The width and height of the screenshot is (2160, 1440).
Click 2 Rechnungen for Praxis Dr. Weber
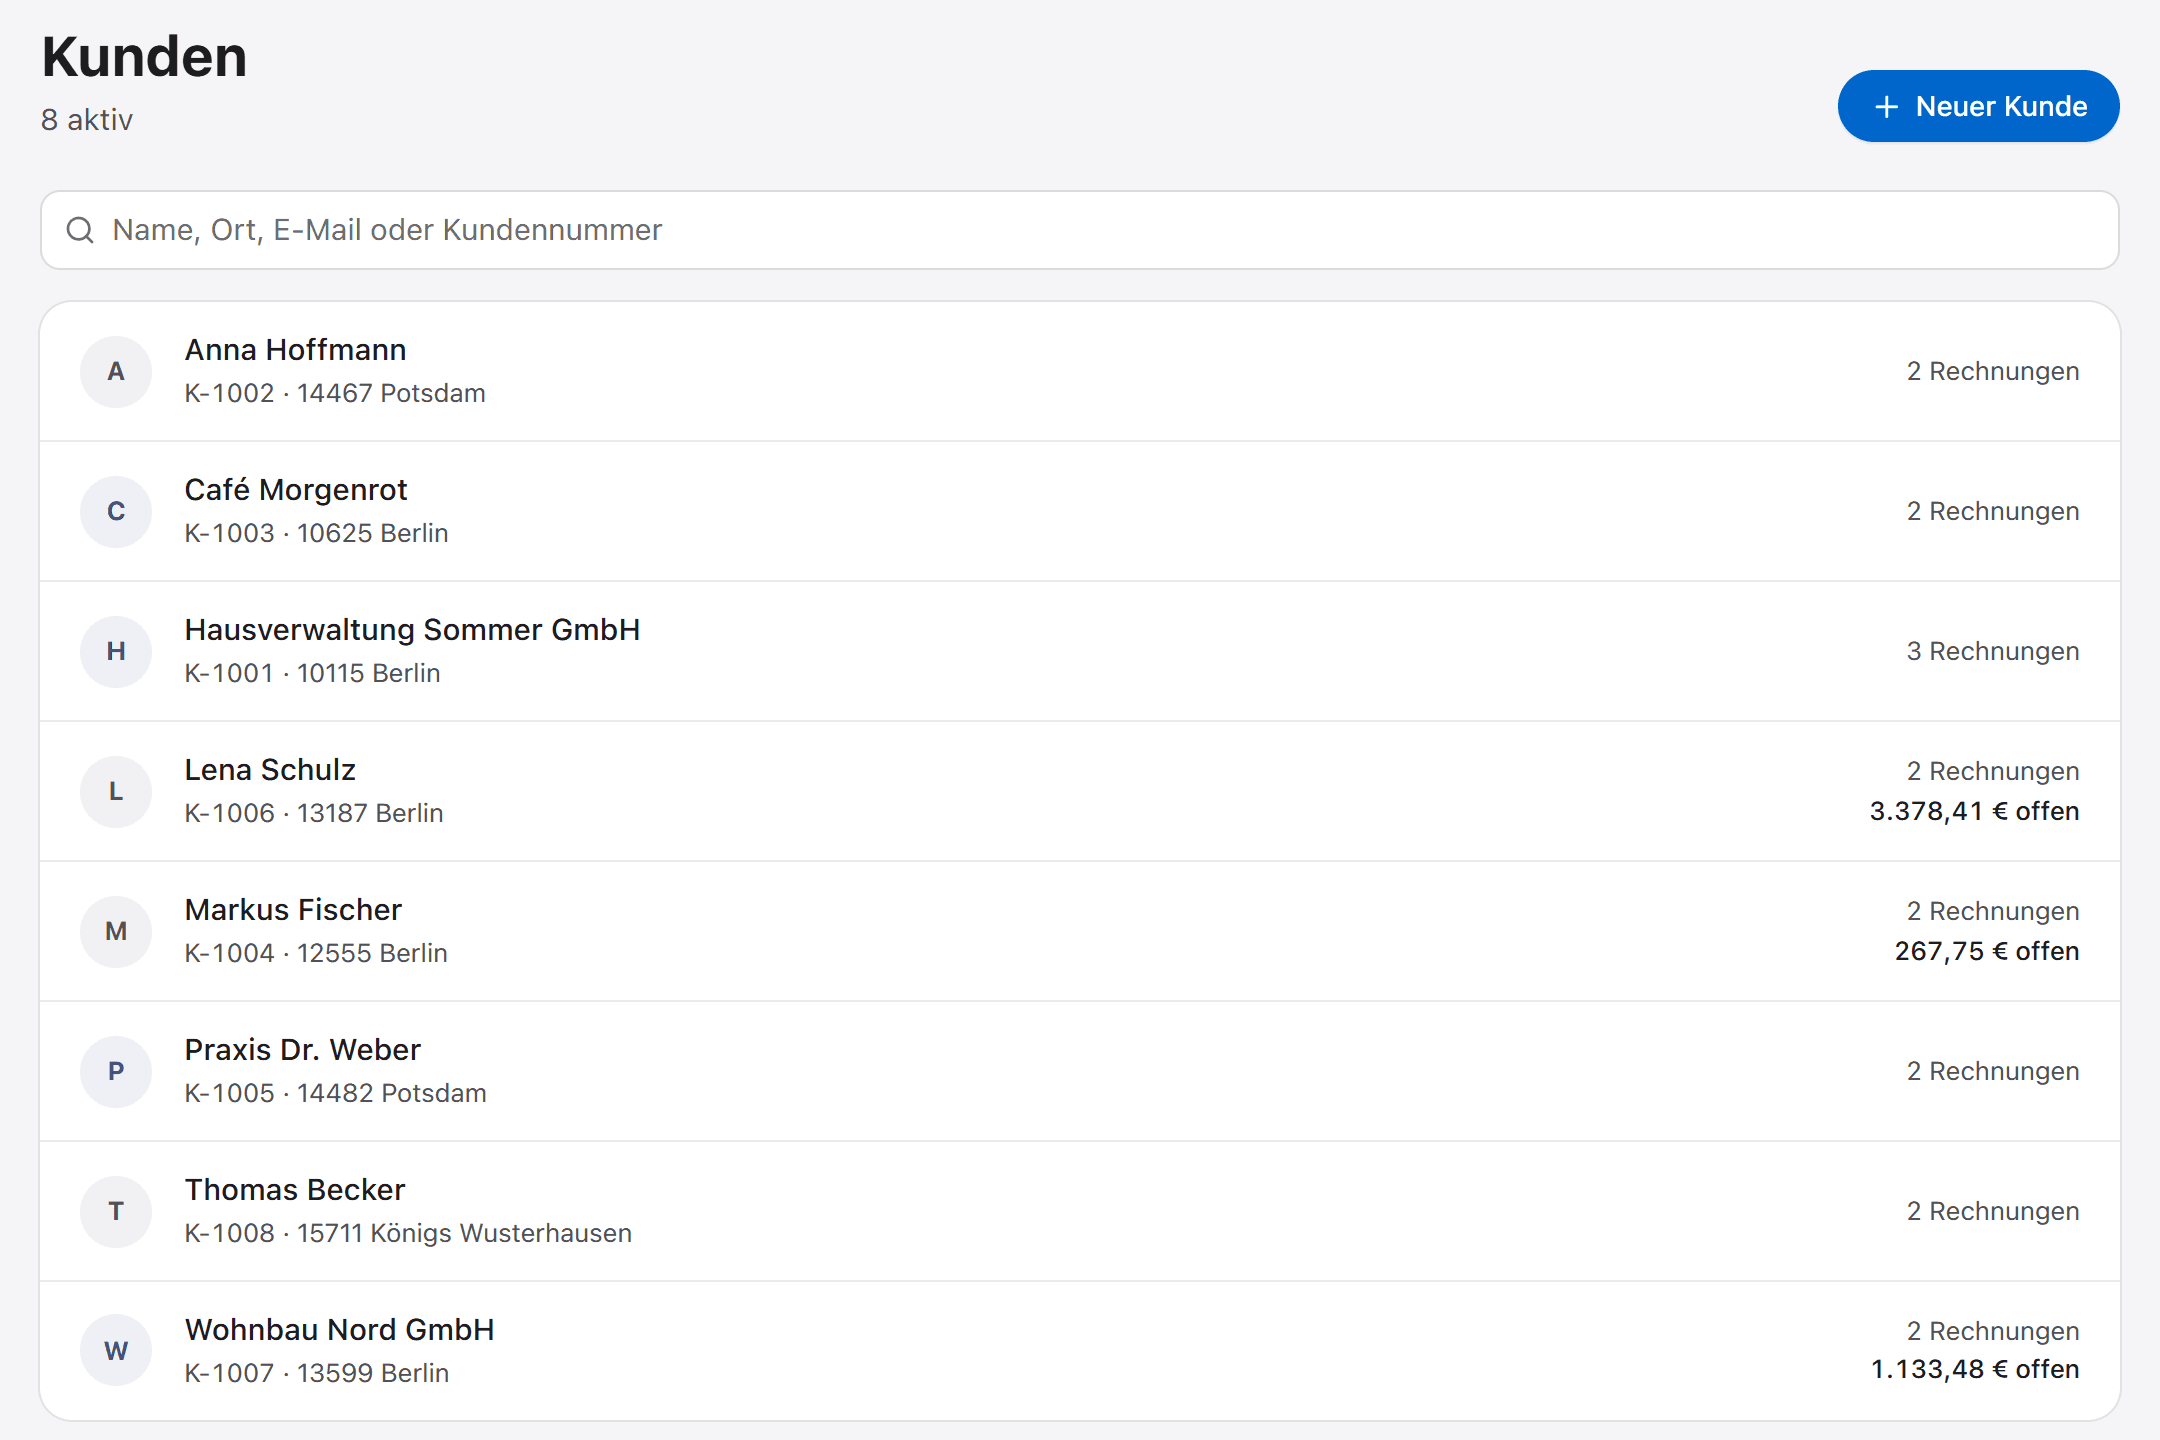(x=1993, y=1071)
